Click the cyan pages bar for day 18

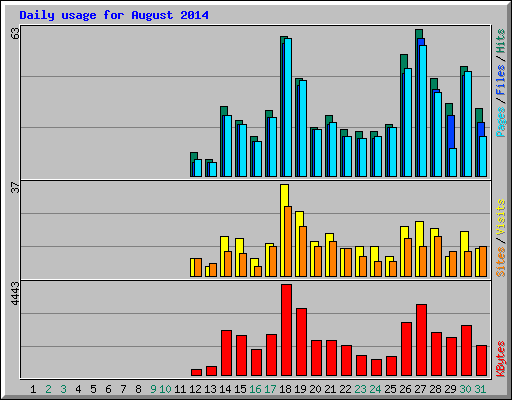click(x=288, y=107)
